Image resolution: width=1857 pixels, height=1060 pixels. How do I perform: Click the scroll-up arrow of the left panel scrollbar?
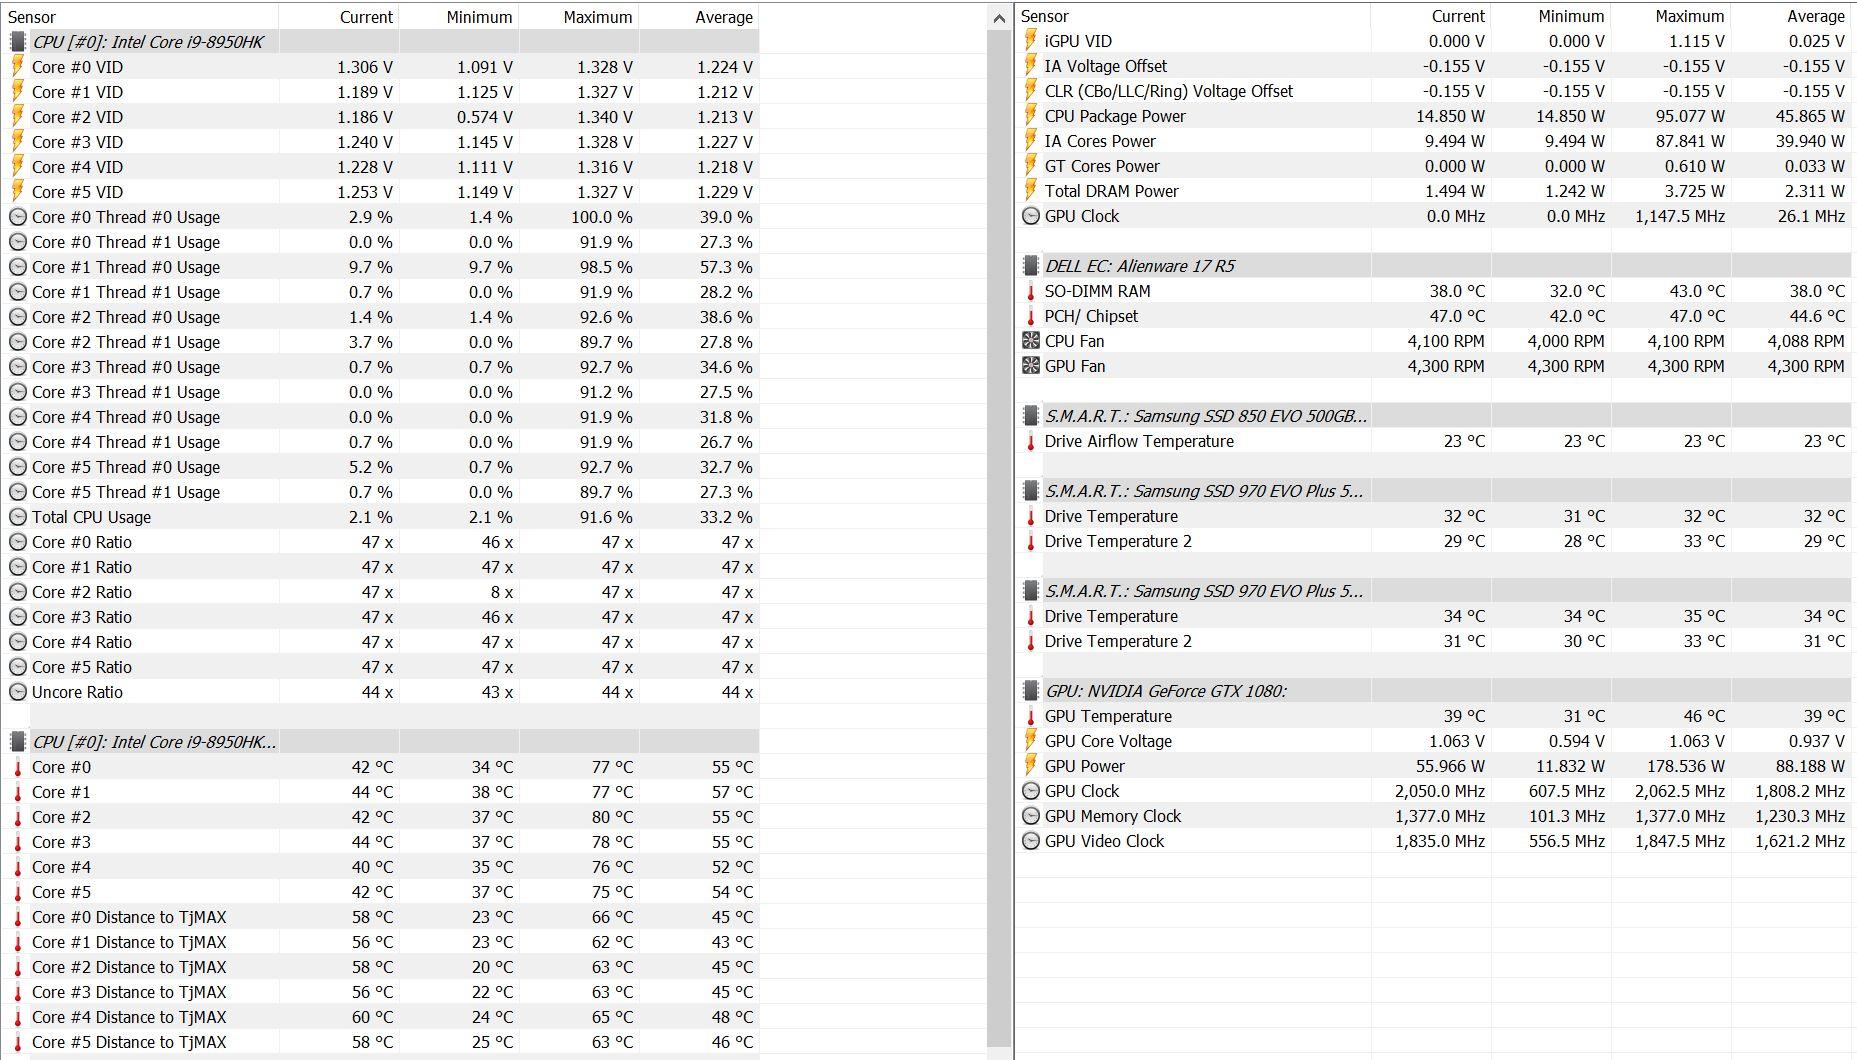tap(999, 18)
